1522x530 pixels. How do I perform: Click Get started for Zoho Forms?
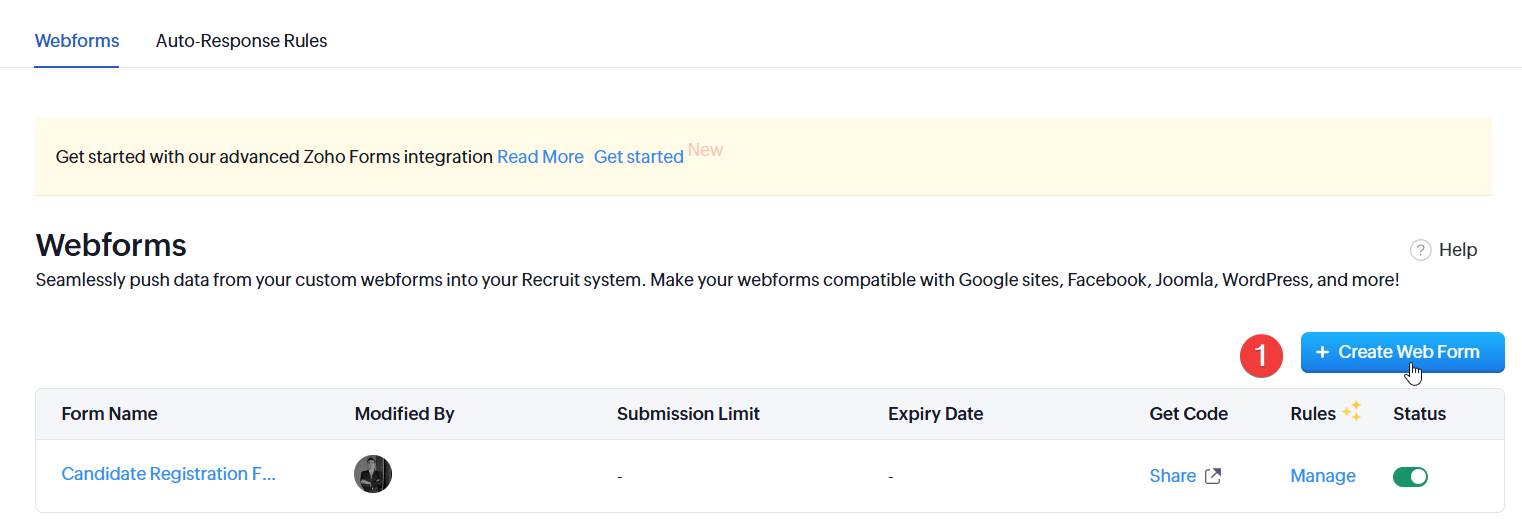point(638,157)
